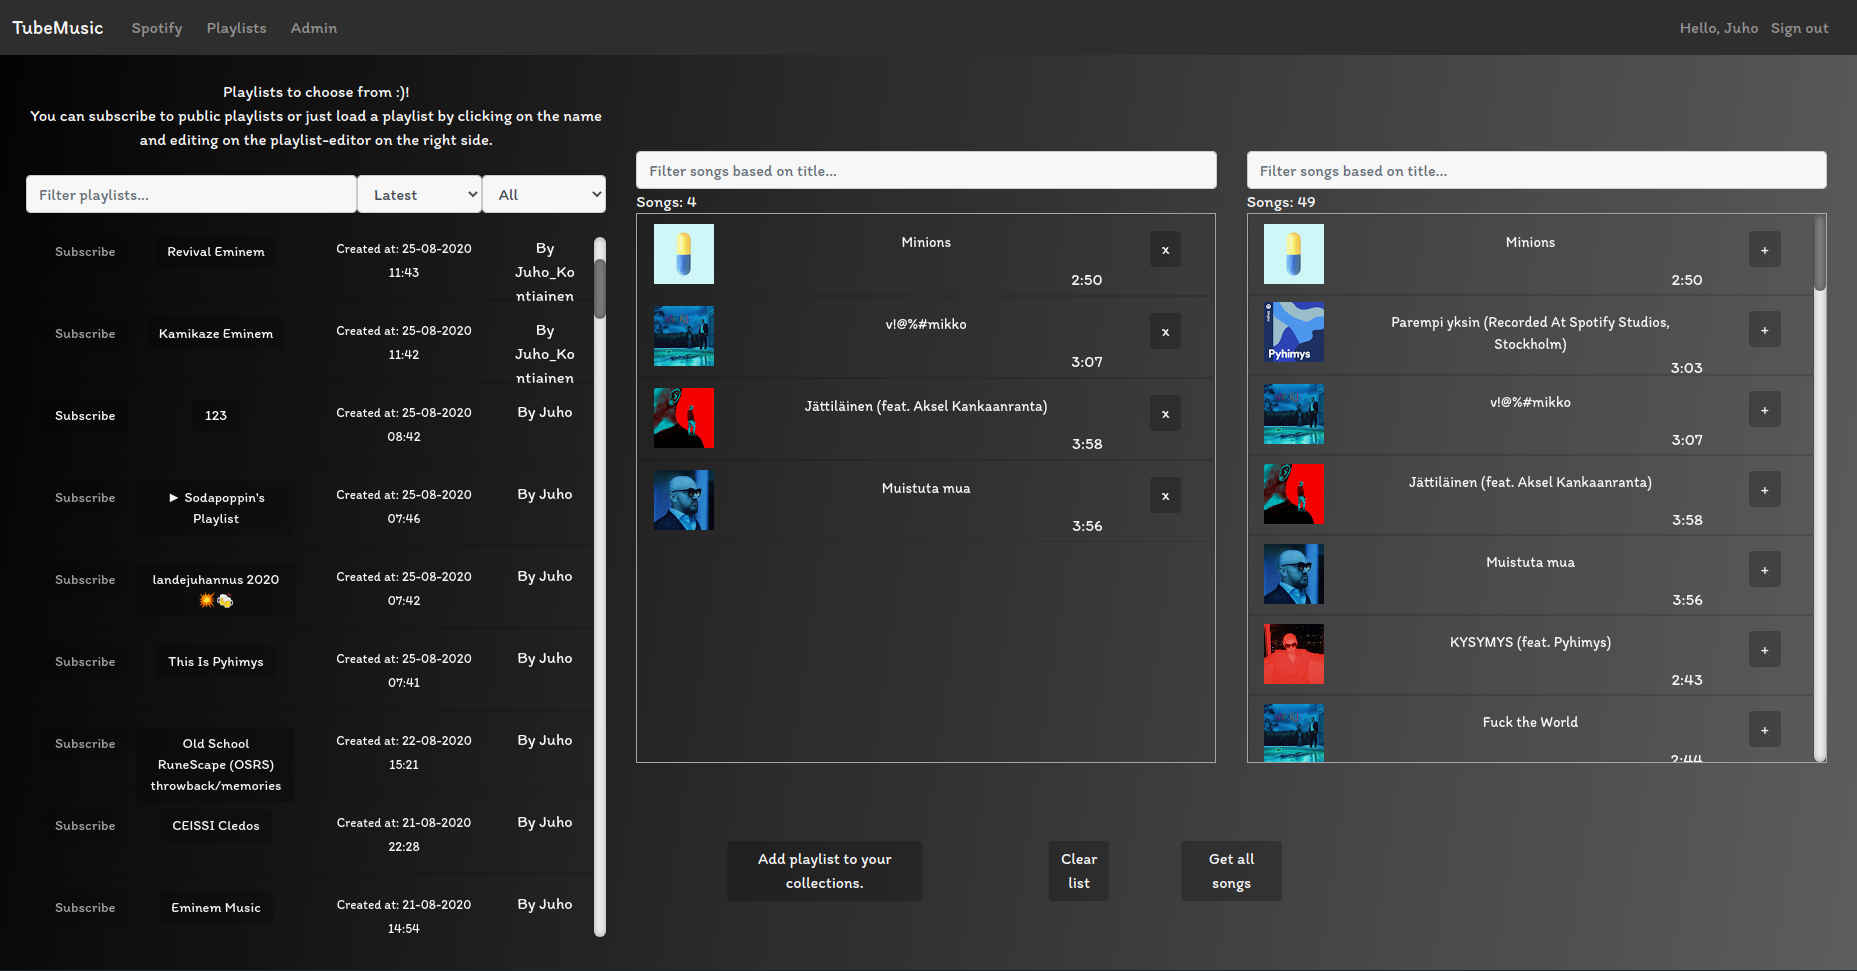Click the Hello, Juho greeting
Screen dimensions: 1857x971
(x=1718, y=28)
